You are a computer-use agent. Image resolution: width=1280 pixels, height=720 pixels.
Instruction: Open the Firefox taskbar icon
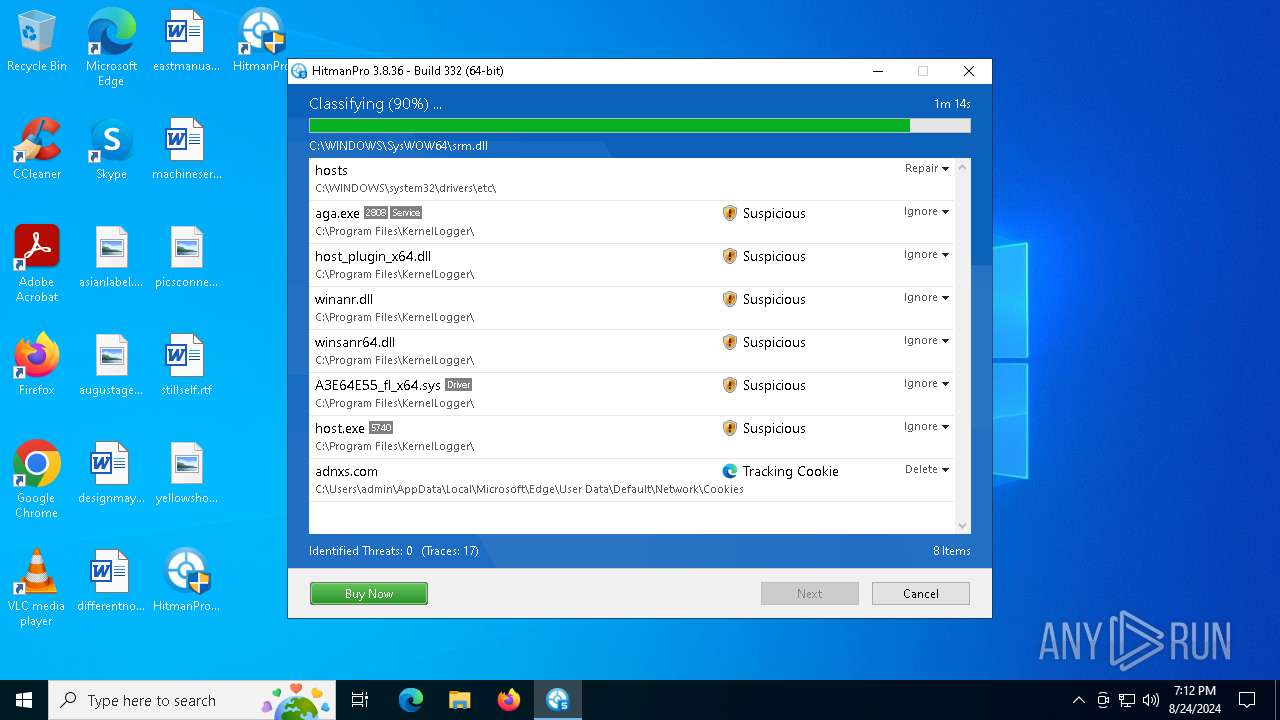coord(508,700)
